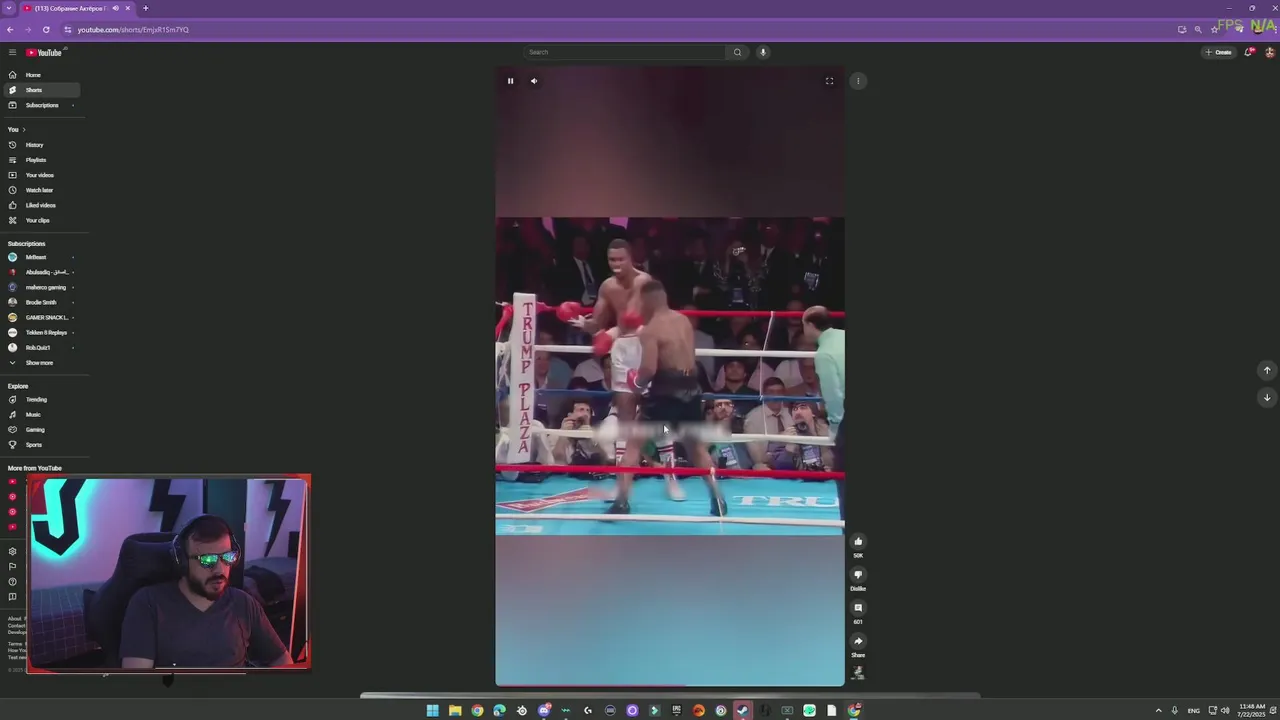Open Shorts in the sidebar
Viewport: 1280px width, 720px height.
tap(40, 90)
